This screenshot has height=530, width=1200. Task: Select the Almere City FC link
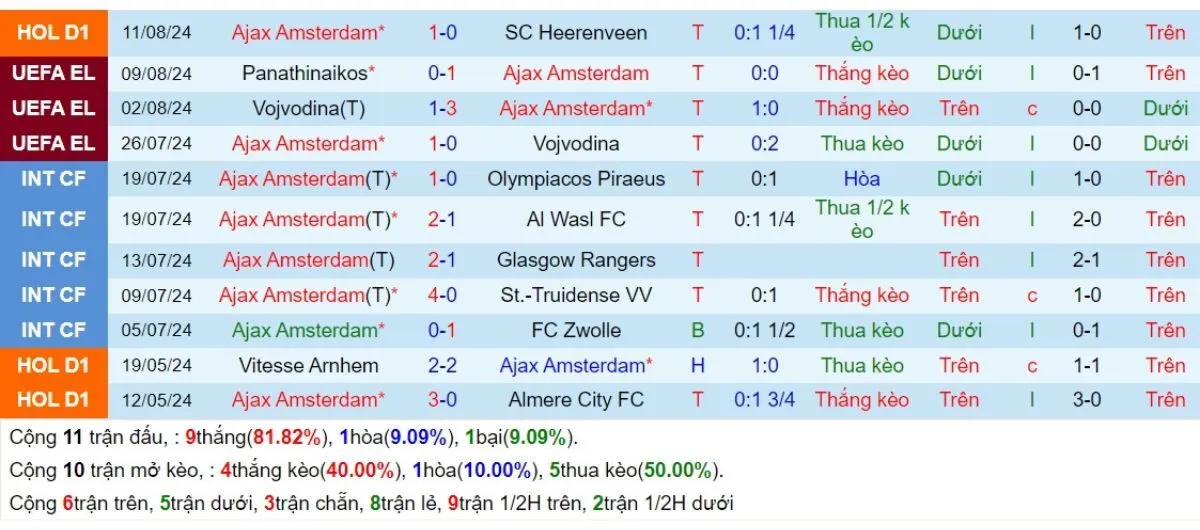(x=575, y=400)
